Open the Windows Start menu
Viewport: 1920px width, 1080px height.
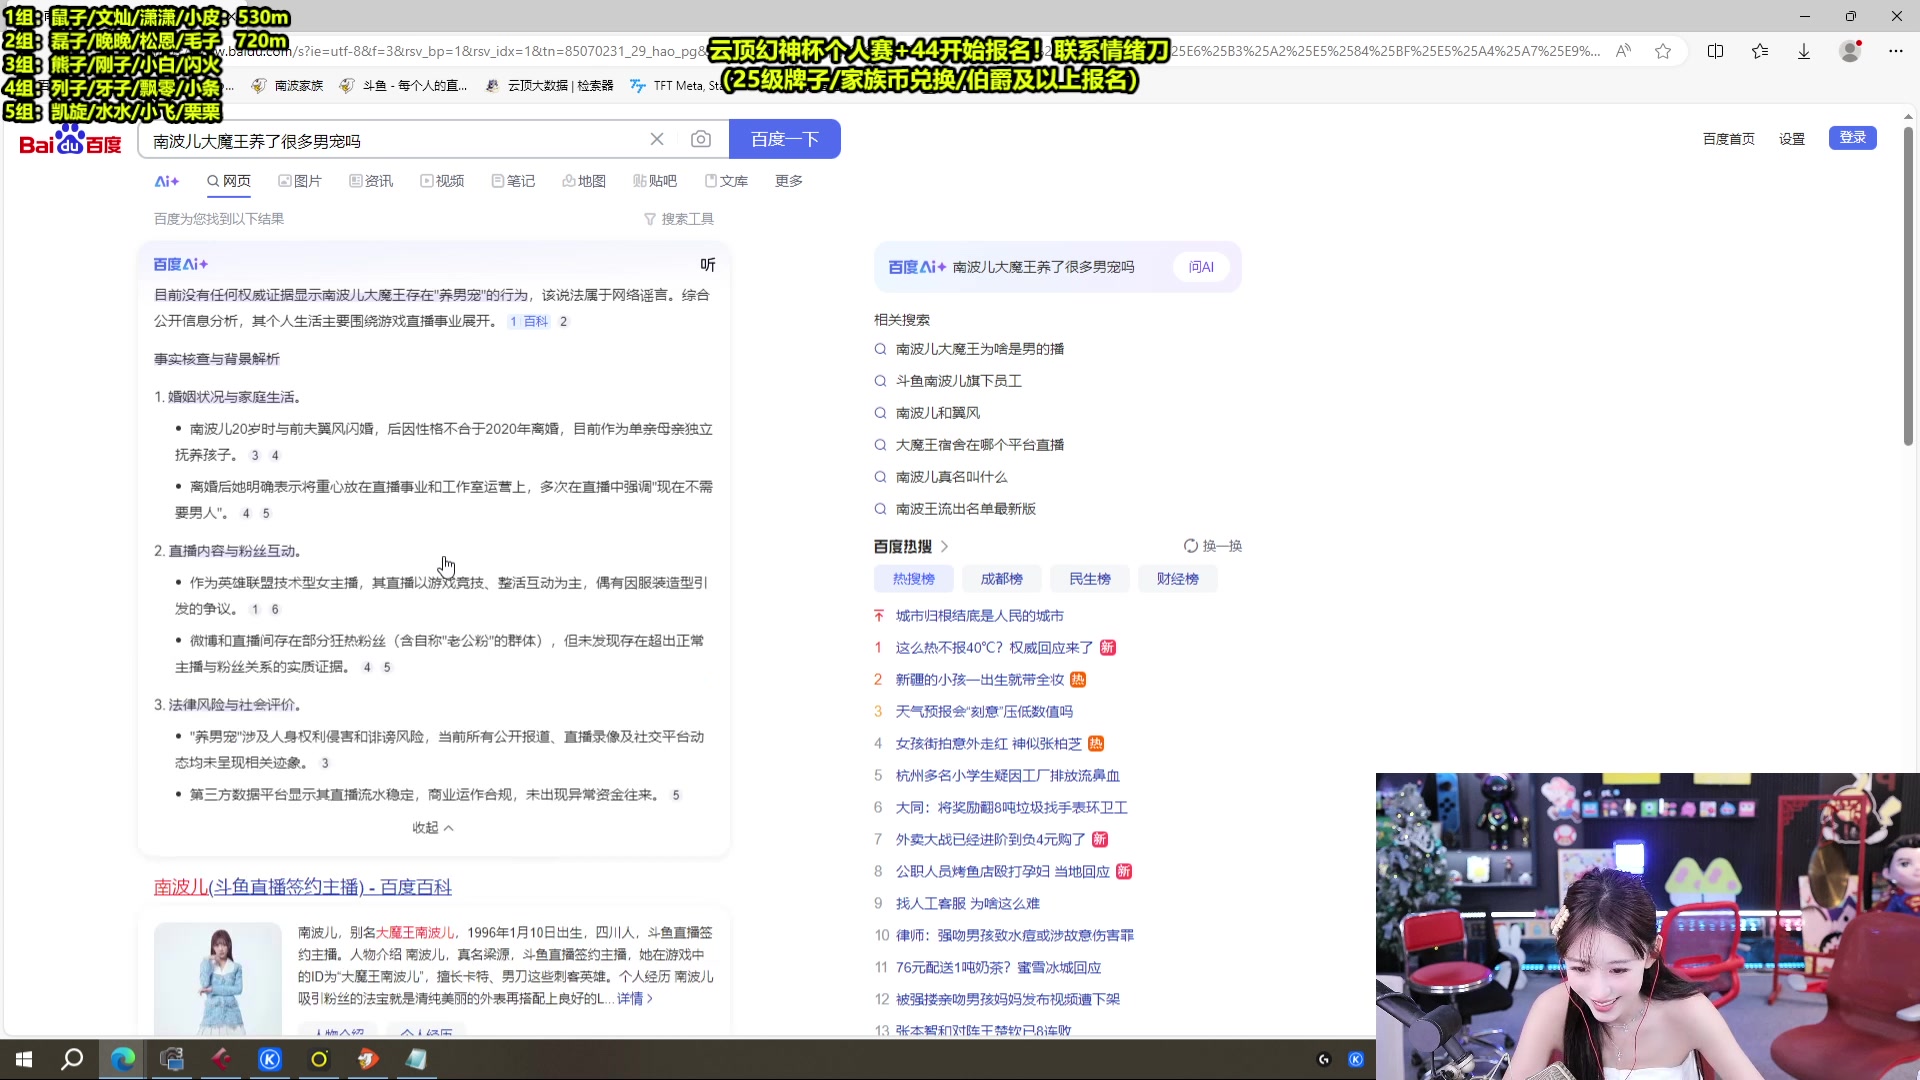point(24,1059)
